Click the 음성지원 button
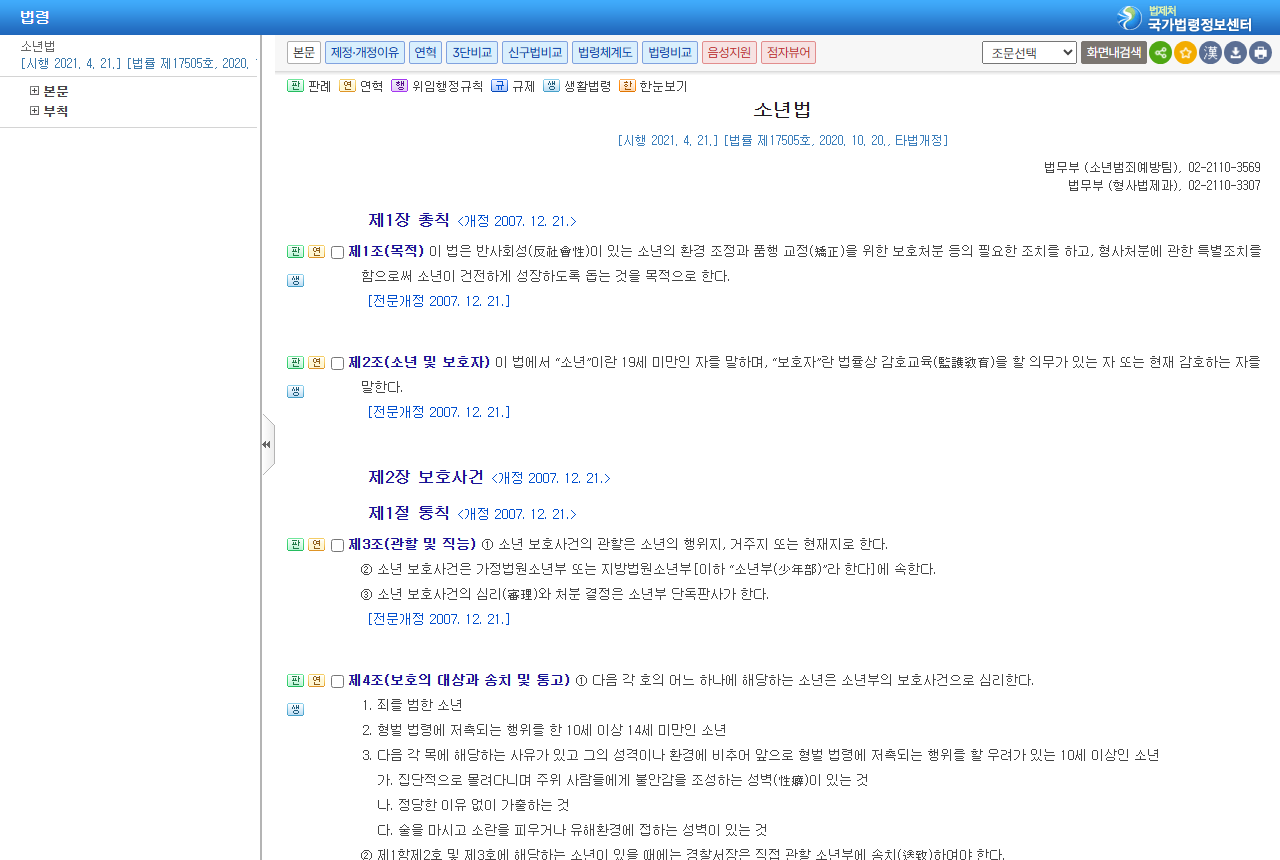The image size is (1280, 860). pyautogui.click(x=729, y=52)
